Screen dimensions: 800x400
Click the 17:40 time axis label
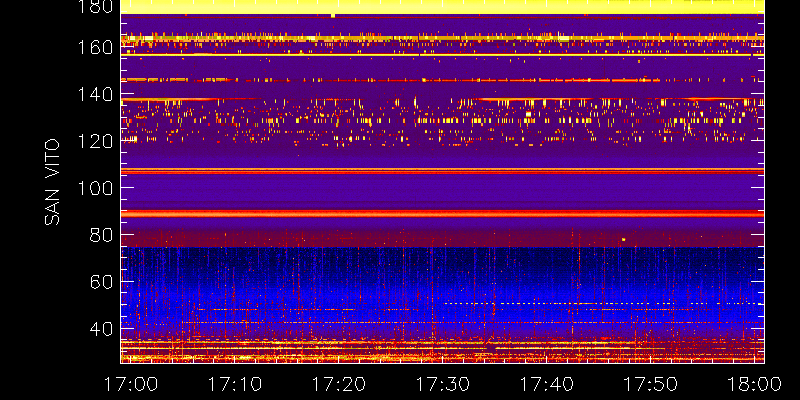coord(546,384)
